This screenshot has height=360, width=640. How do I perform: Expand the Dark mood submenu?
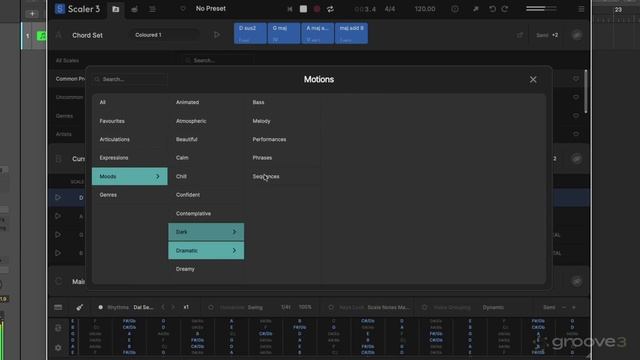pyautogui.click(x=206, y=232)
